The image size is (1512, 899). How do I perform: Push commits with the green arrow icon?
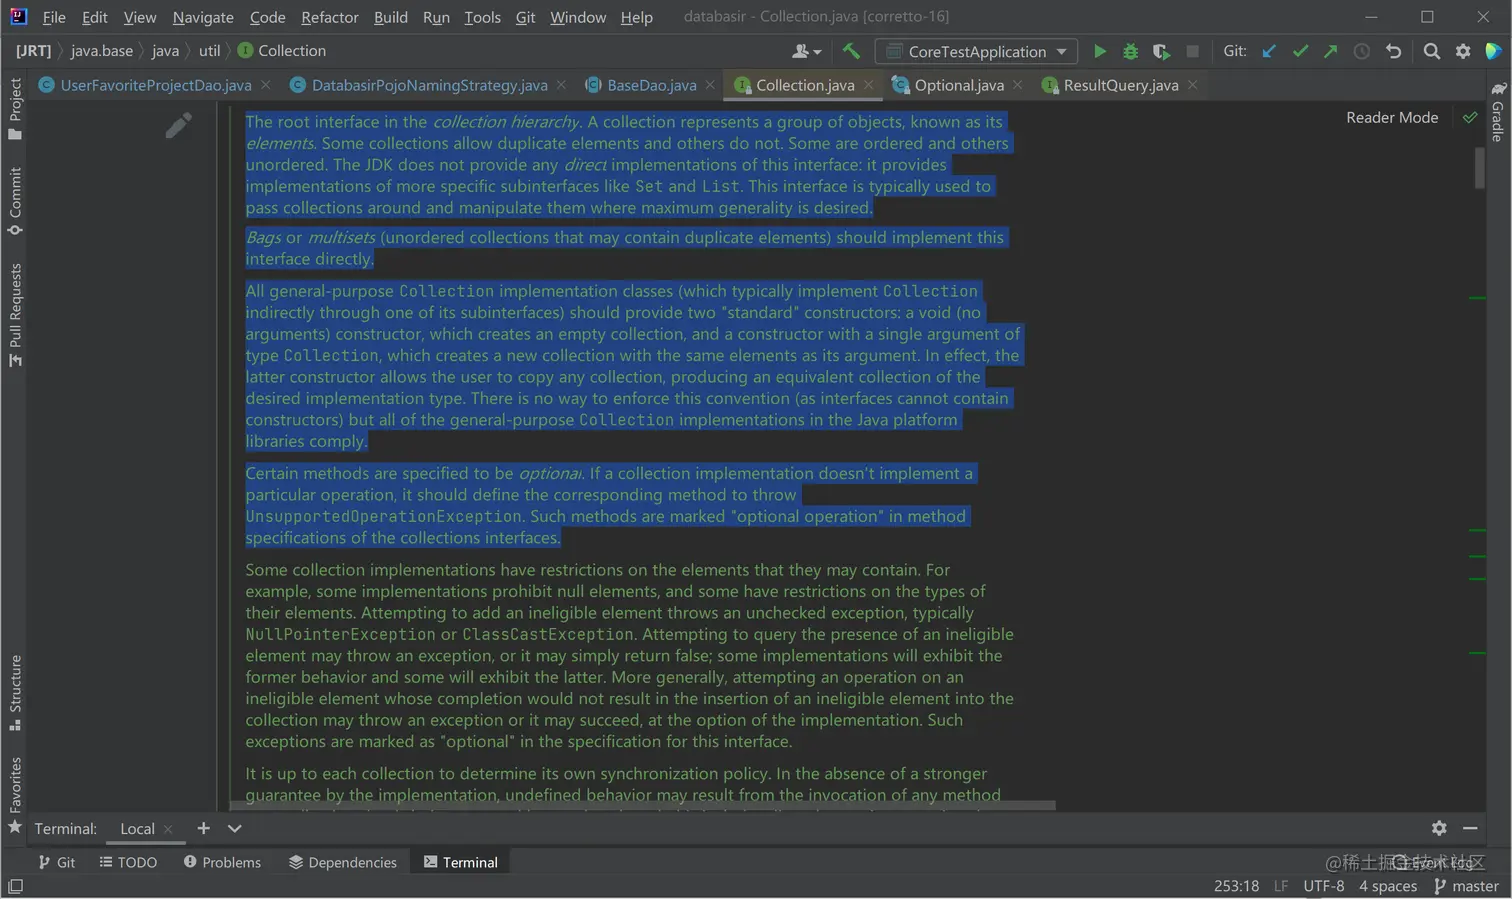(x=1331, y=51)
